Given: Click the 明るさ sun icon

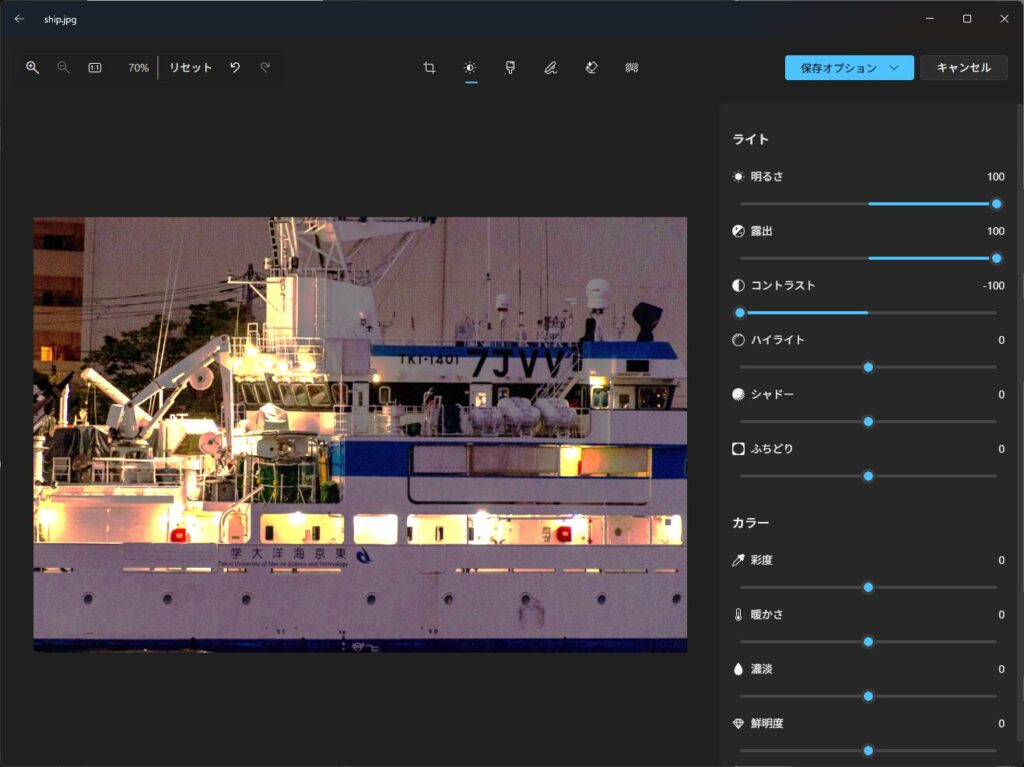Looking at the screenshot, I should (x=738, y=176).
